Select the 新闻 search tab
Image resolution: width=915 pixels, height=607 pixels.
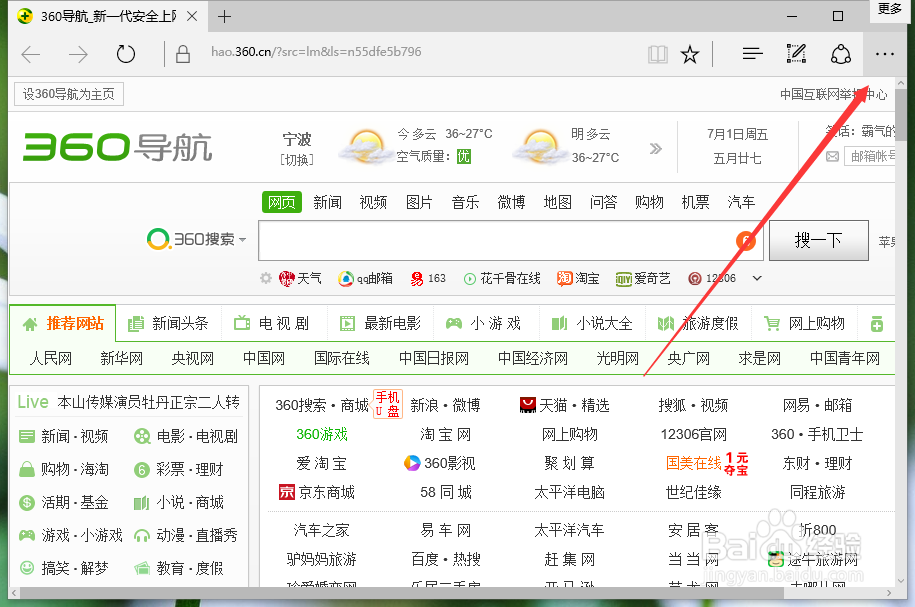pyautogui.click(x=327, y=202)
